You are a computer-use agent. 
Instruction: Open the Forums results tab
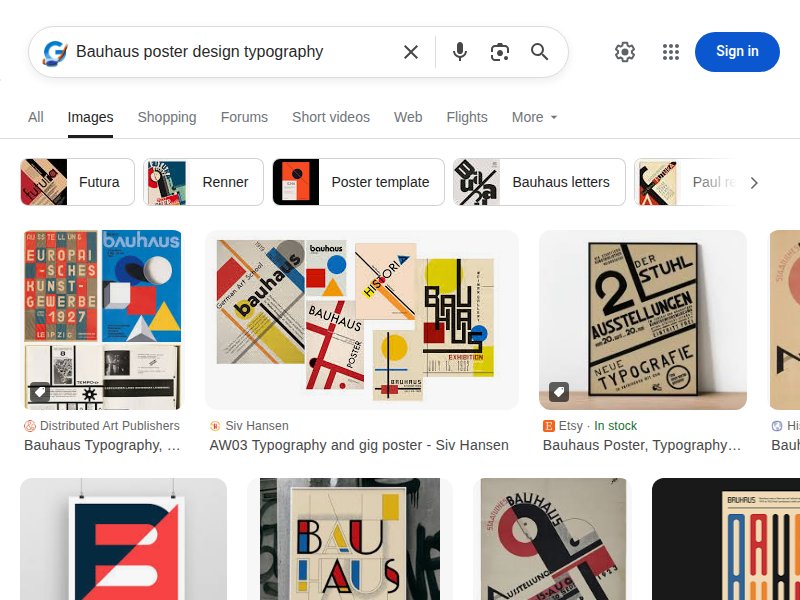[x=244, y=117]
